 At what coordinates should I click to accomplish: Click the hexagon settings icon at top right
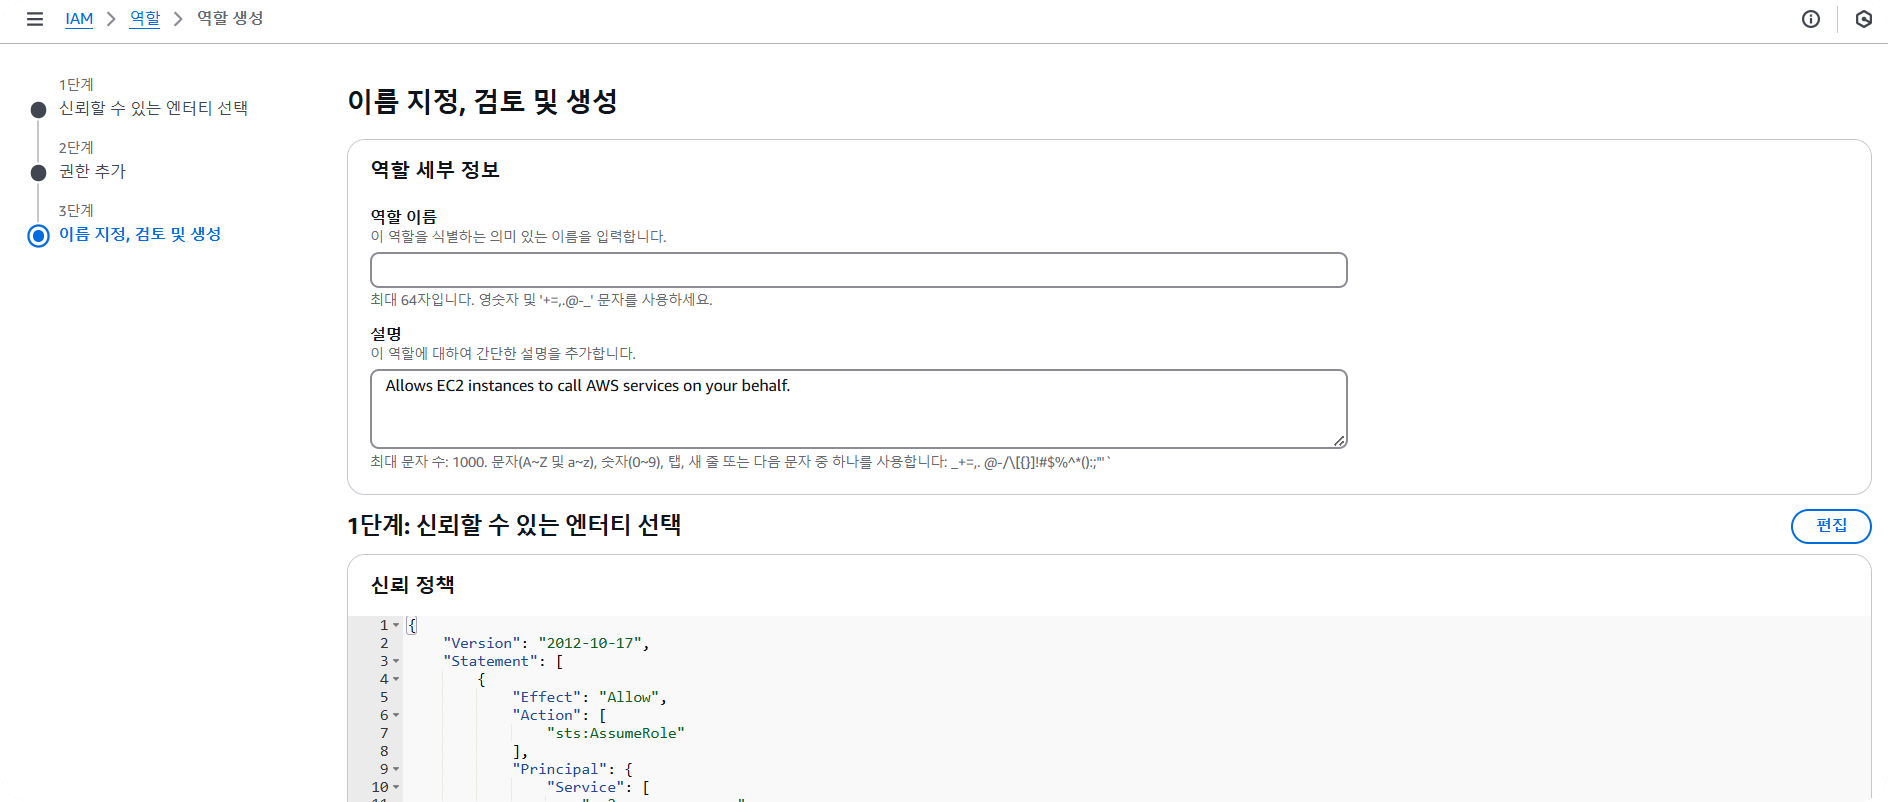[x=1864, y=19]
